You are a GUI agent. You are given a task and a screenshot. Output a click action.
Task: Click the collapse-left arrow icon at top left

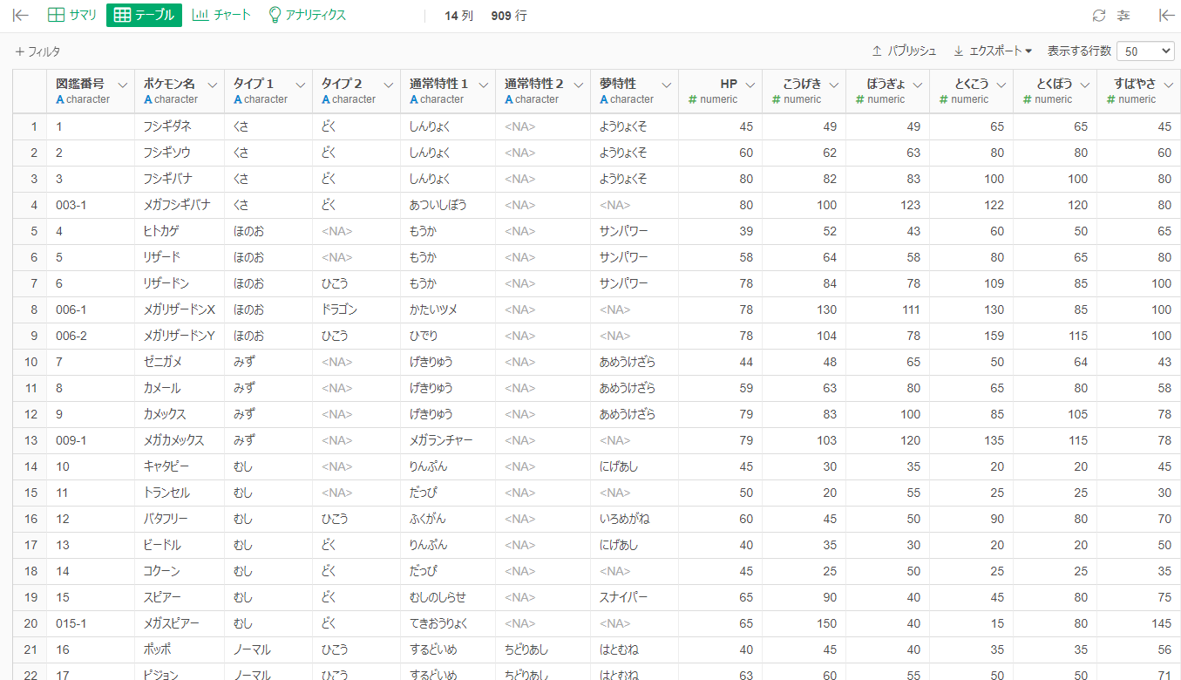point(20,15)
